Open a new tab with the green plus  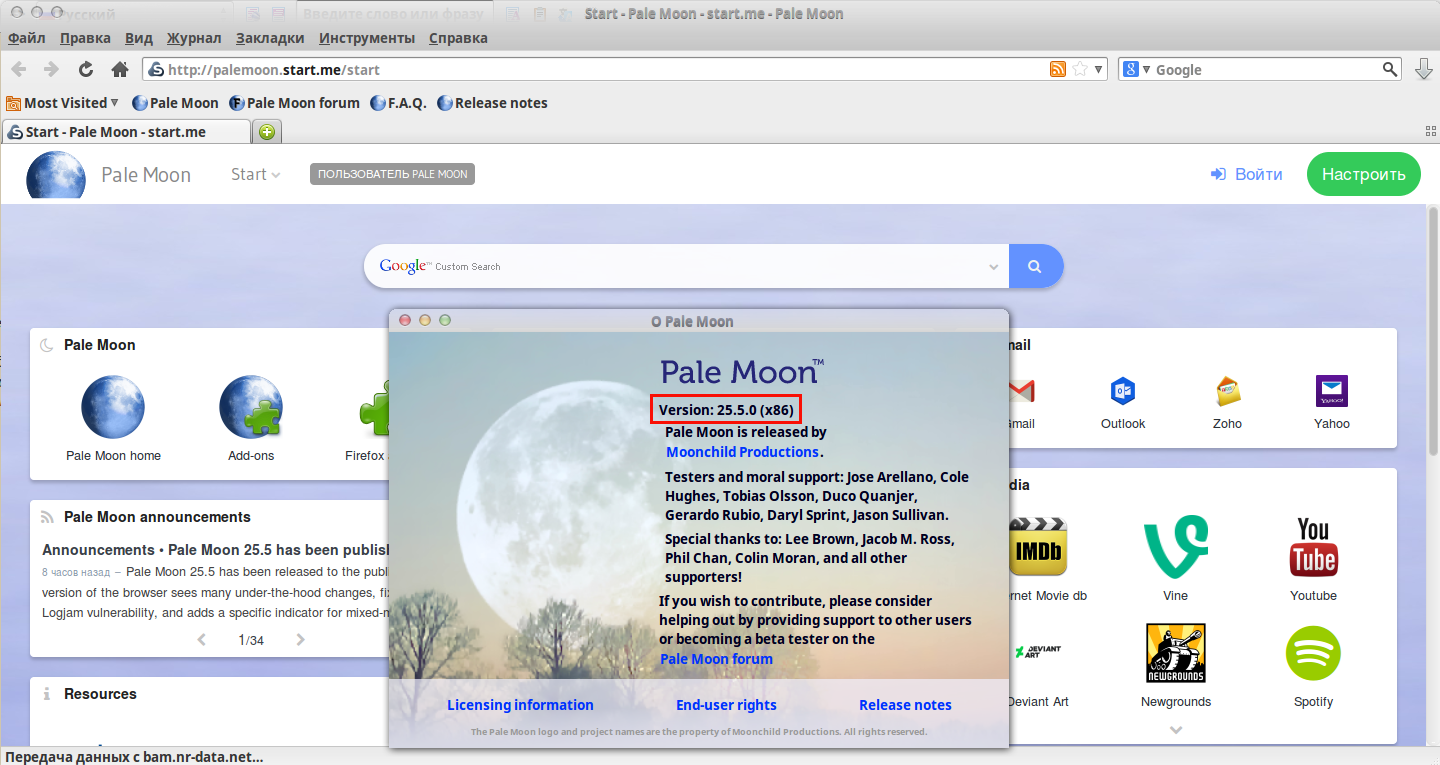[267, 132]
